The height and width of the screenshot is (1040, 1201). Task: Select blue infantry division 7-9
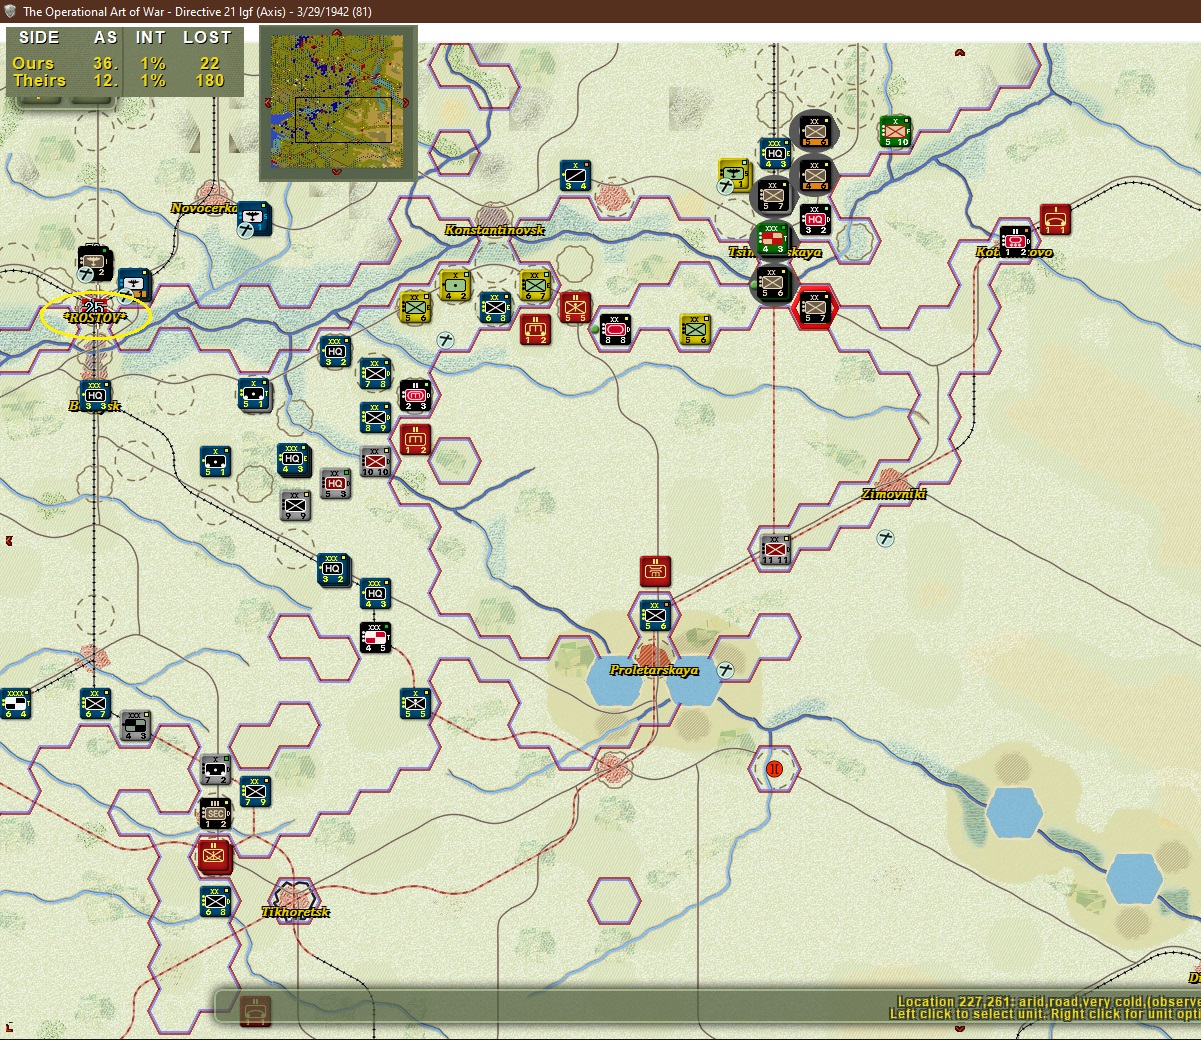pos(255,791)
